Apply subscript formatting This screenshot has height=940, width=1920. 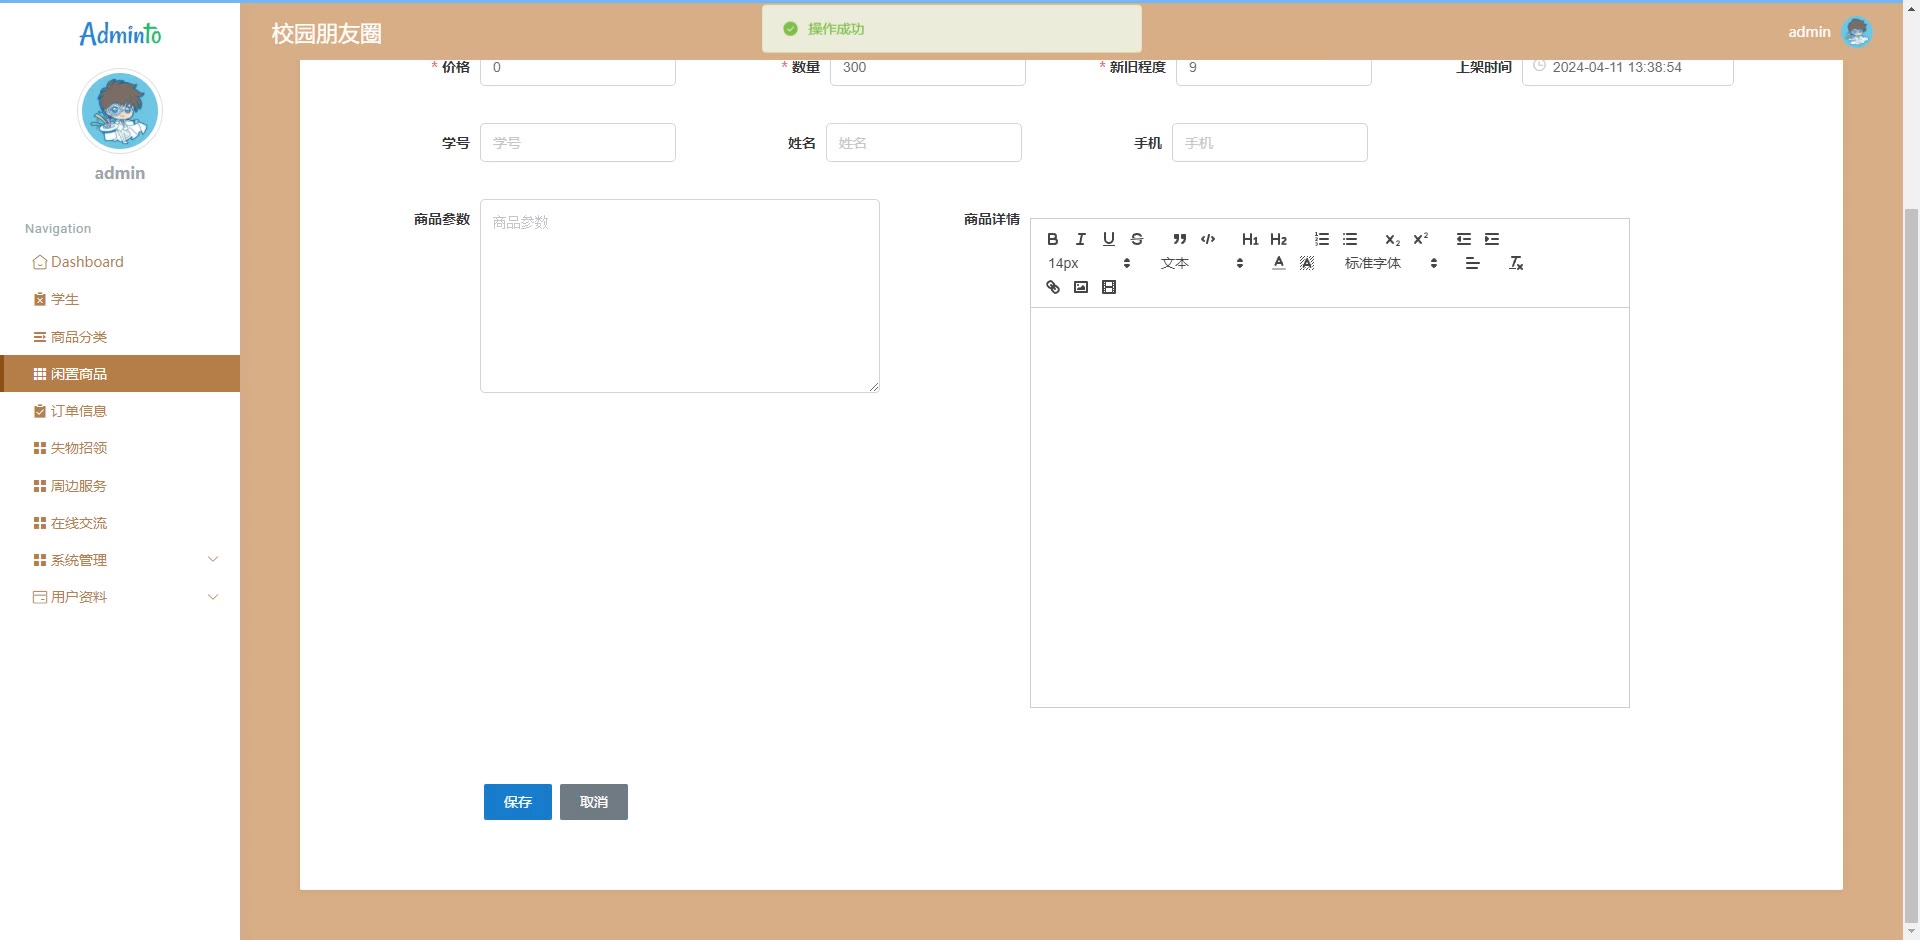point(1392,239)
